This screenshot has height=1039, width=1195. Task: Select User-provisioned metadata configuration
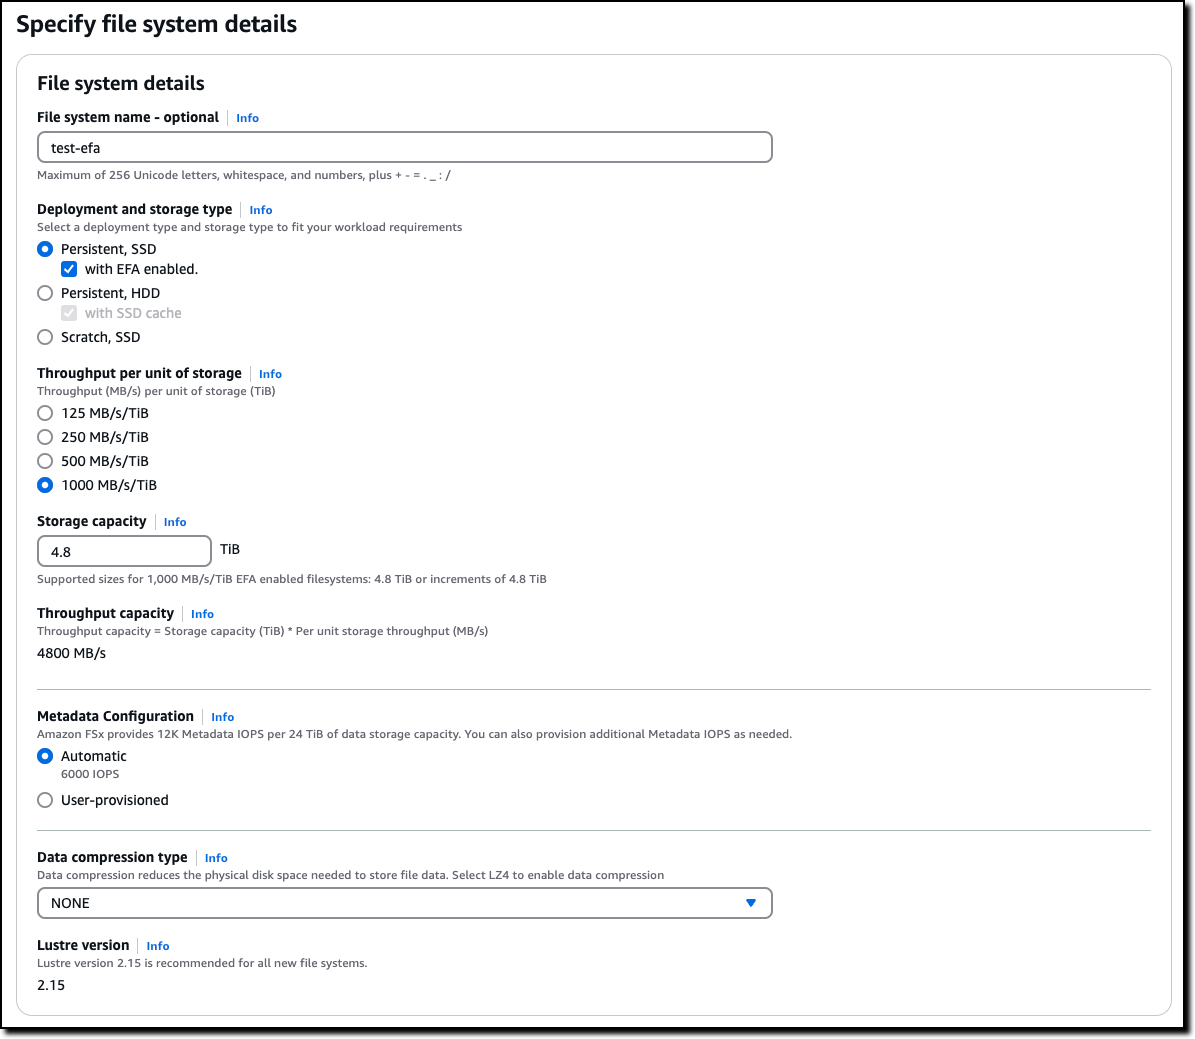click(45, 800)
